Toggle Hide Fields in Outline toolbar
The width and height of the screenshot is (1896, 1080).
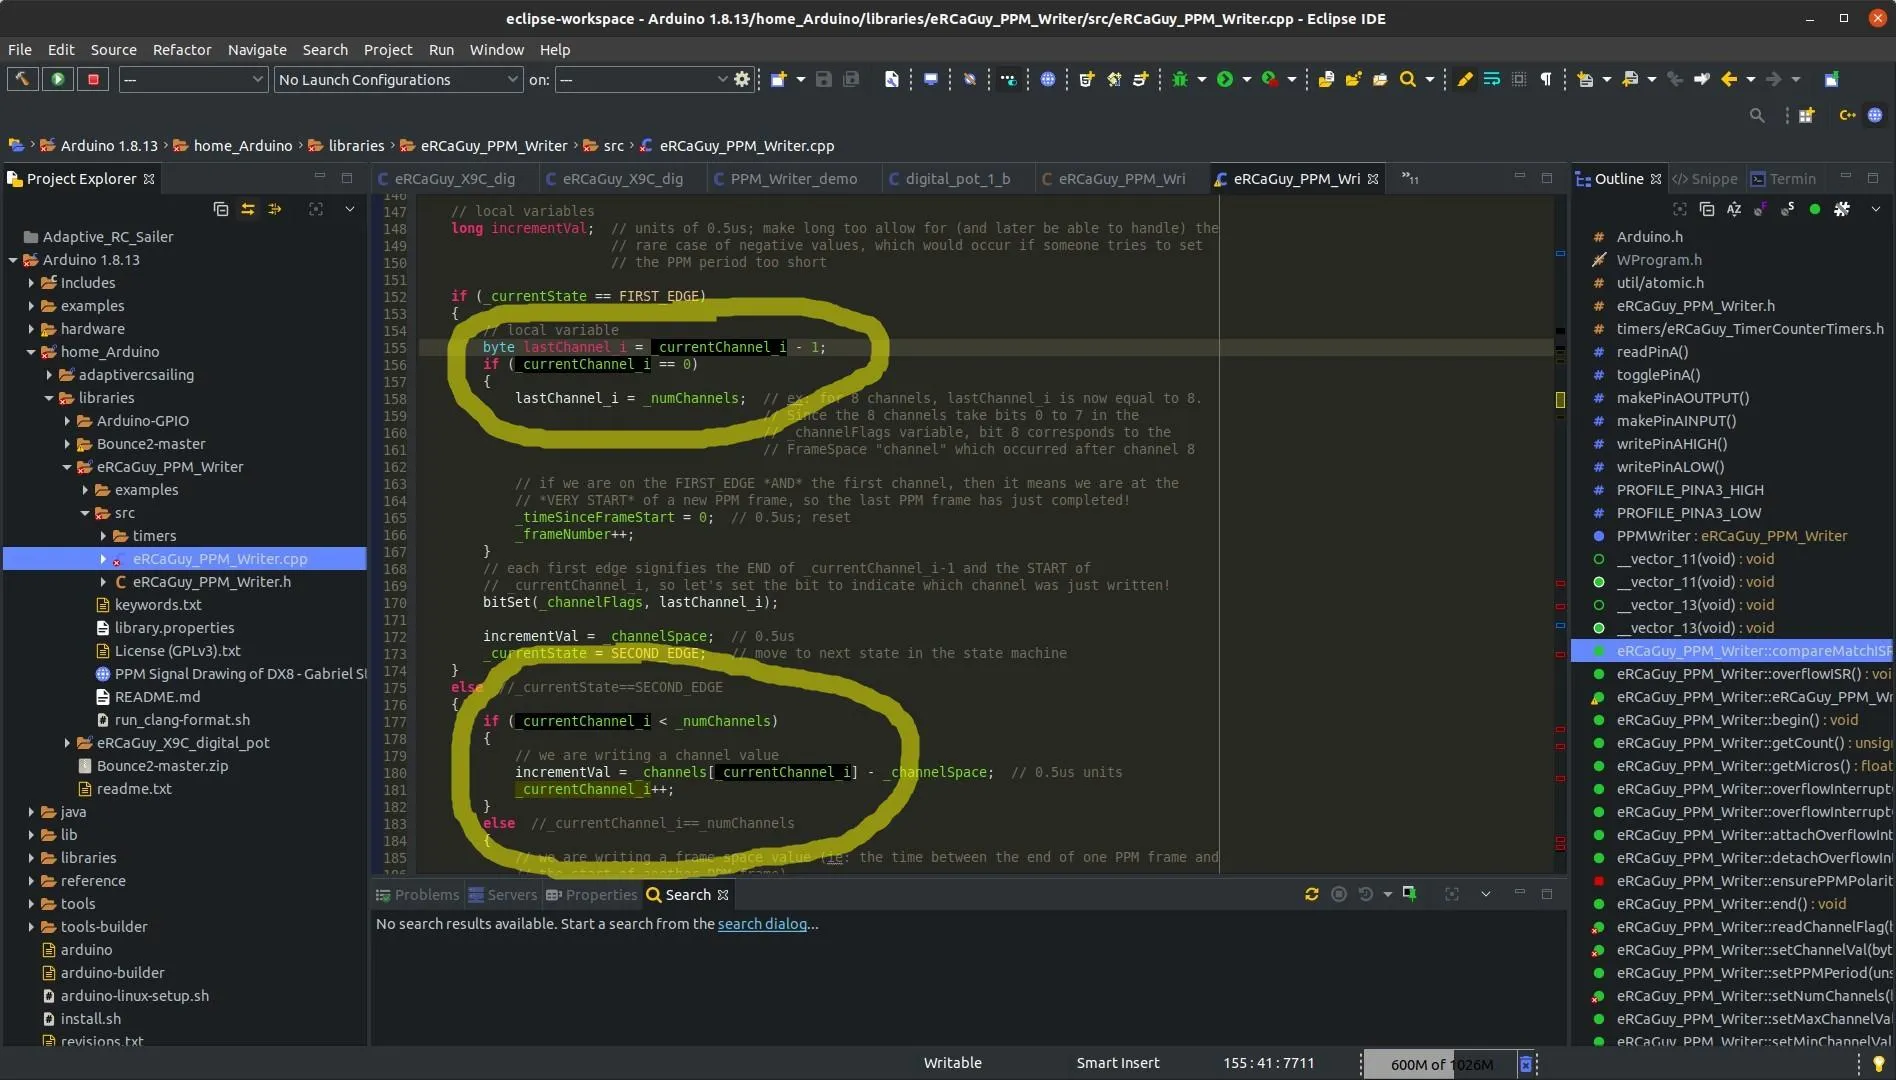[1761, 209]
